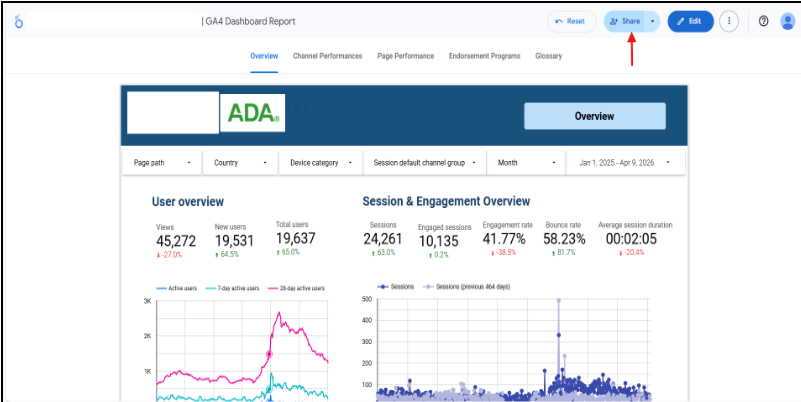
Task: Open the more options three-dot menu
Action: [x=729, y=21]
